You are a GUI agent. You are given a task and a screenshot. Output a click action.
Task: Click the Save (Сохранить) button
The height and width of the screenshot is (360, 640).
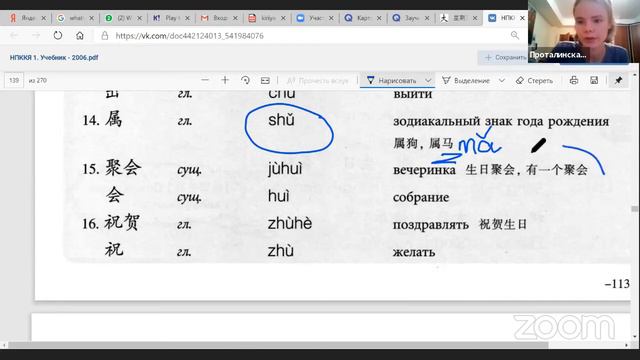coord(504,58)
